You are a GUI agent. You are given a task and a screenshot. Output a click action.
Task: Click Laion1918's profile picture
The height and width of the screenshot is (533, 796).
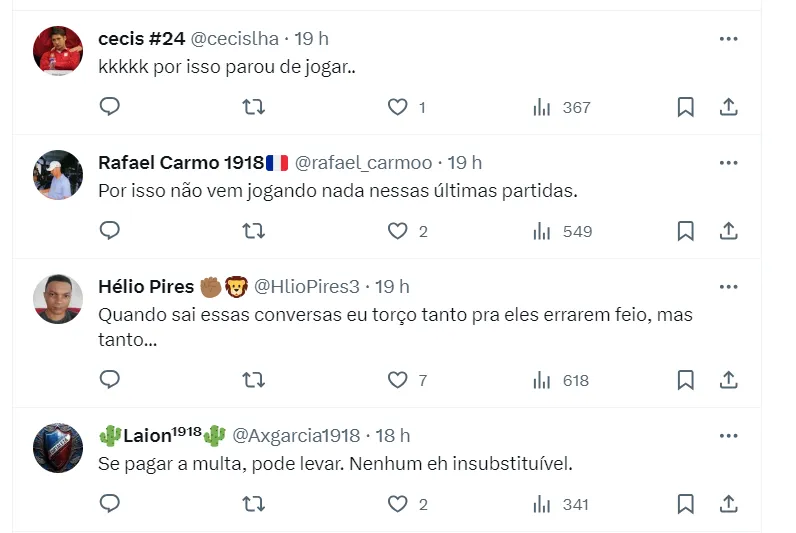(58, 447)
